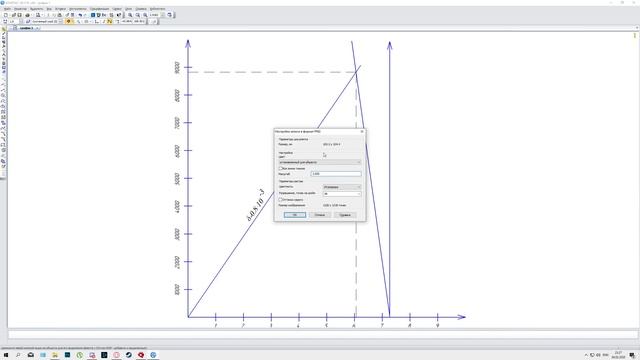
Task: Open taskbar search magnifier
Action: coord(18,355)
